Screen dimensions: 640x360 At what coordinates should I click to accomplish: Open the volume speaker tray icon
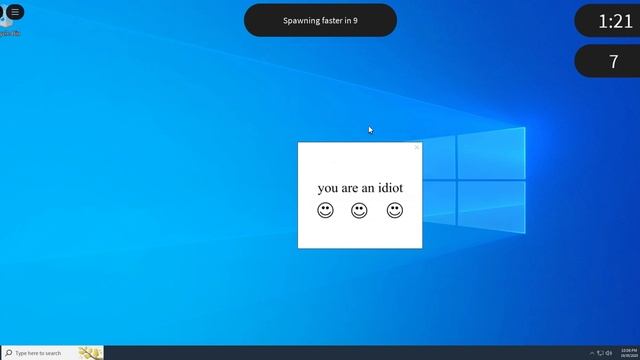coord(609,353)
